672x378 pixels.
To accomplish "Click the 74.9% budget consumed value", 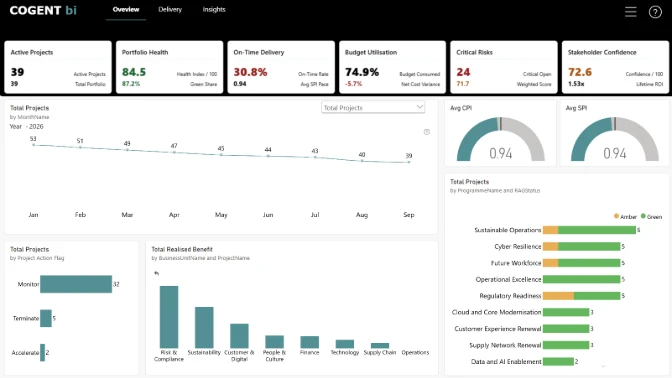I will 362,72.
